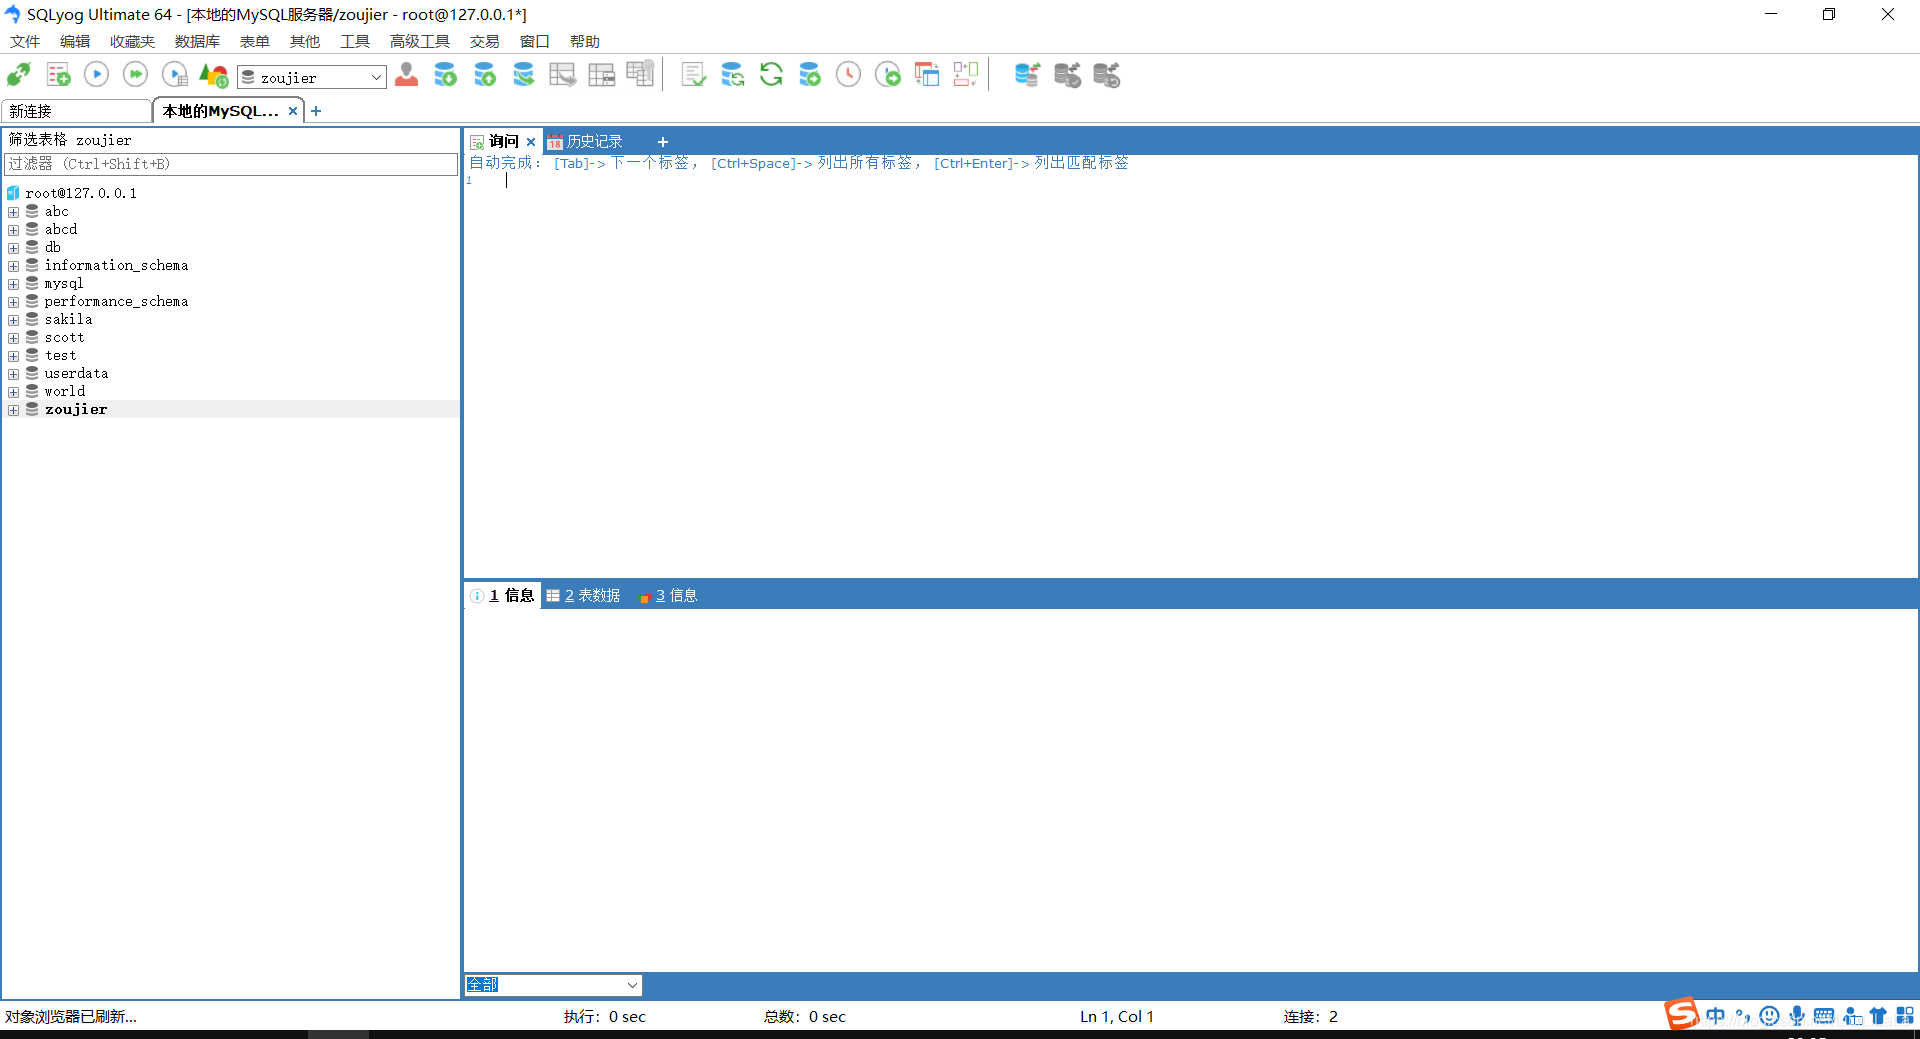Image resolution: width=1920 pixels, height=1039 pixels.
Task: Open a new query editor icon
Action: pyautogui.click(x=58, y=75)
